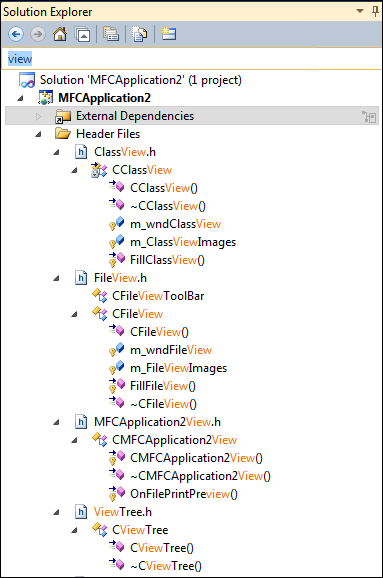383x578 pixels.
Task: Click the FillFileView() method icon
Action: pos(117,386)
